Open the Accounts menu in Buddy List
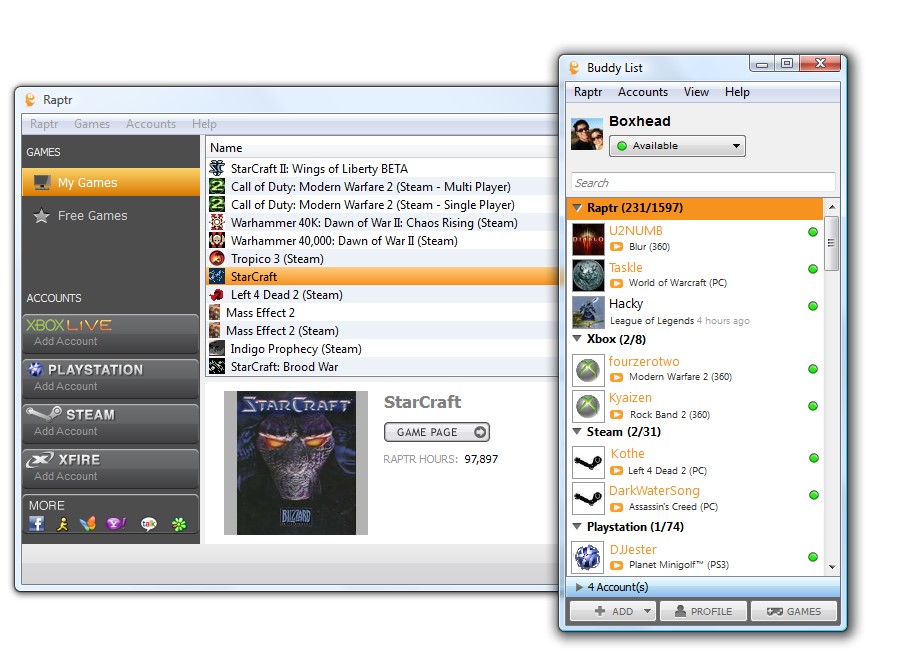Image resolution: width=897 pixels, height=651 pixels. point(642,92)
